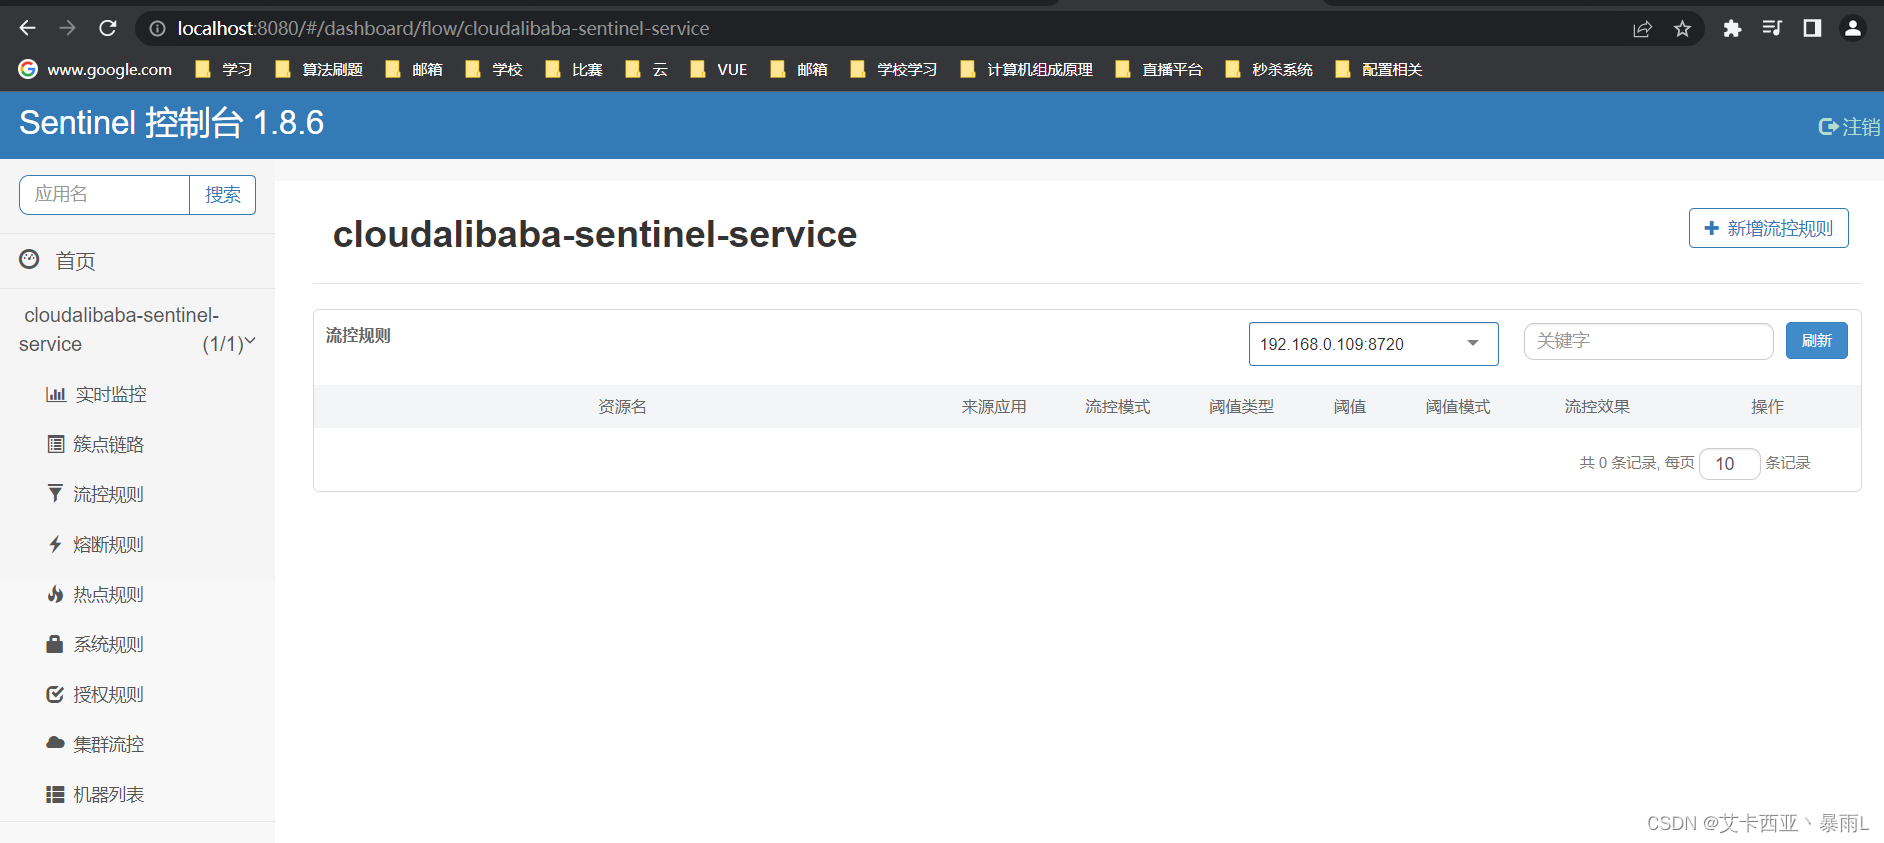Viewport: 1884px width, 843px height.
Task: Bookmark this page with star icon
Action: coord(1683,29)
